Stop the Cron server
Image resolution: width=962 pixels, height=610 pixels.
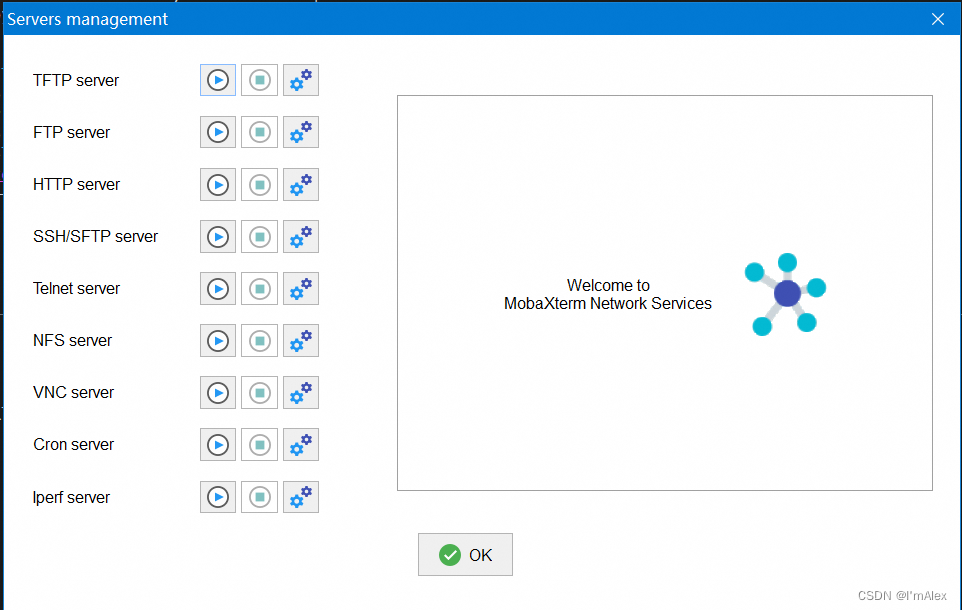coord(260,444)
